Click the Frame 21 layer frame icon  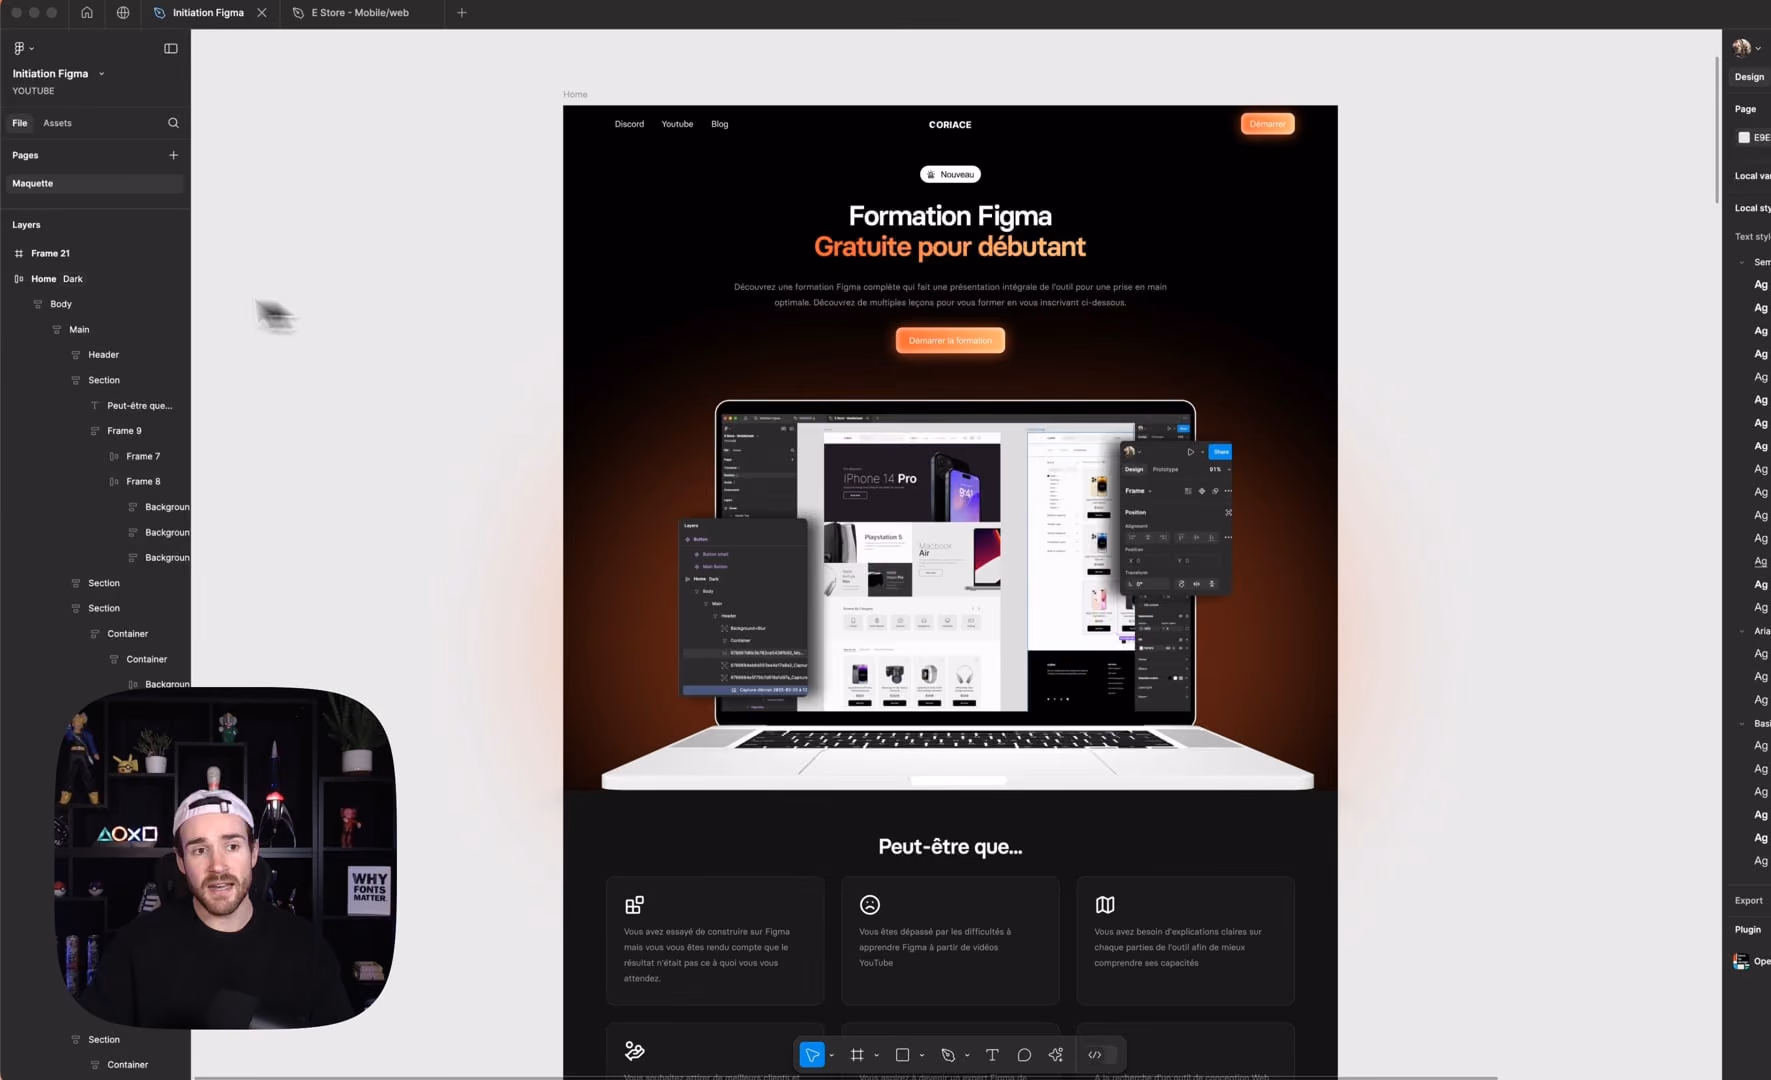pyautogui.click(x=19, y=254)
